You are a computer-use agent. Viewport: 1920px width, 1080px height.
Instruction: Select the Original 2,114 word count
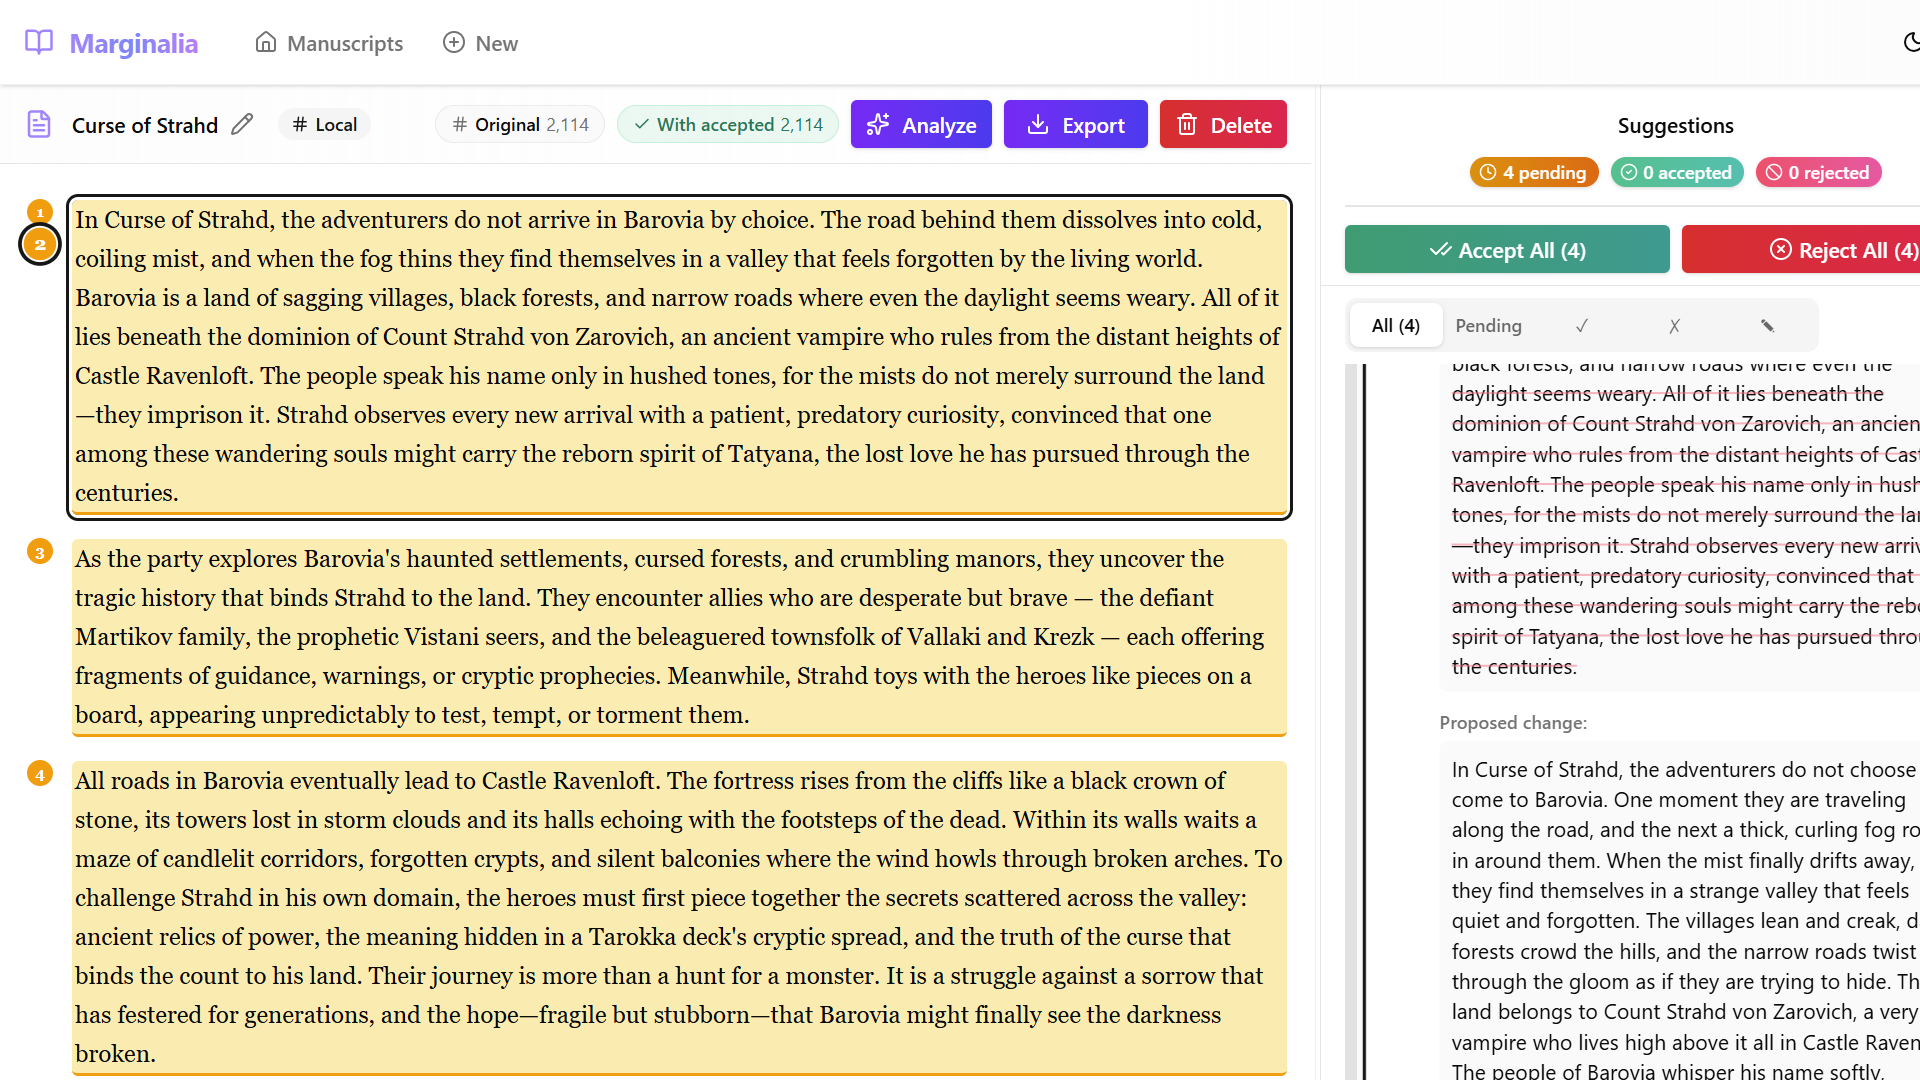coord(520,124)
